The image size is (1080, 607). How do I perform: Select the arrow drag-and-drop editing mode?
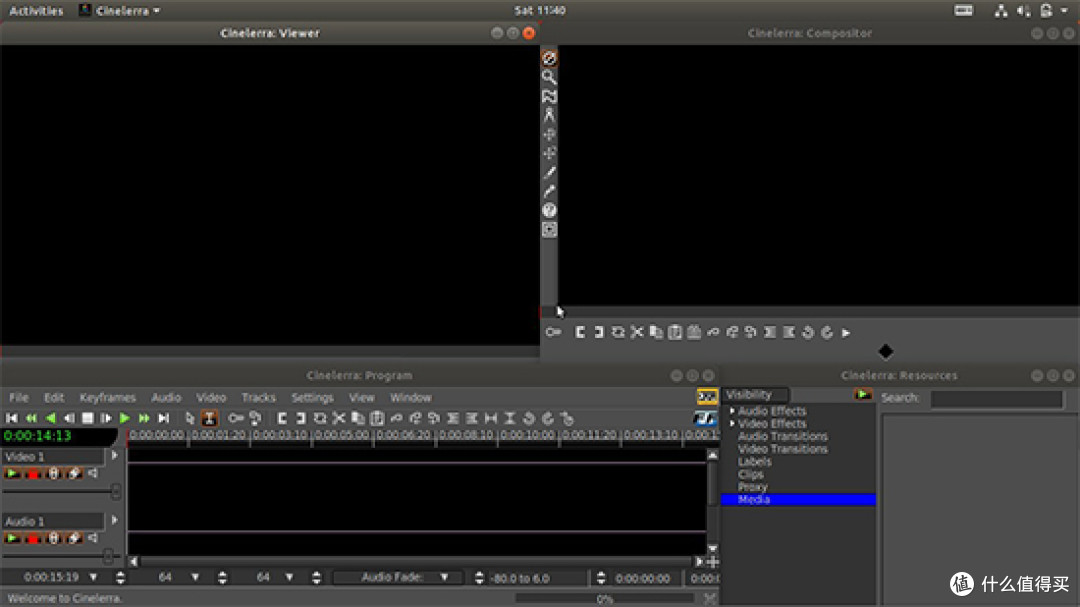coord(190,418)
